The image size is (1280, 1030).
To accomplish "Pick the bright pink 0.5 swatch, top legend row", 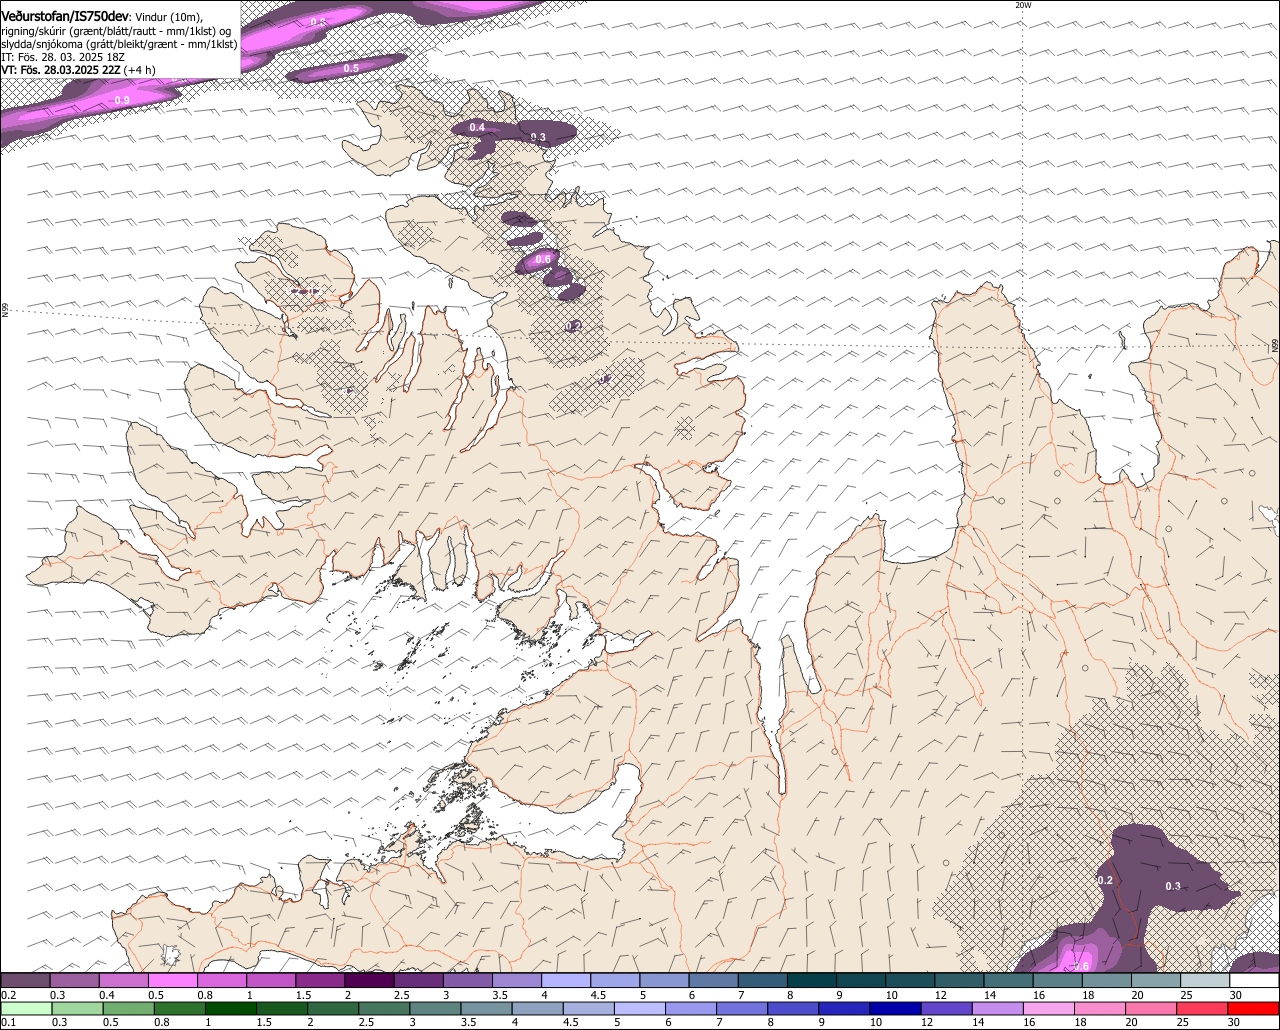I will coord(172,981).
